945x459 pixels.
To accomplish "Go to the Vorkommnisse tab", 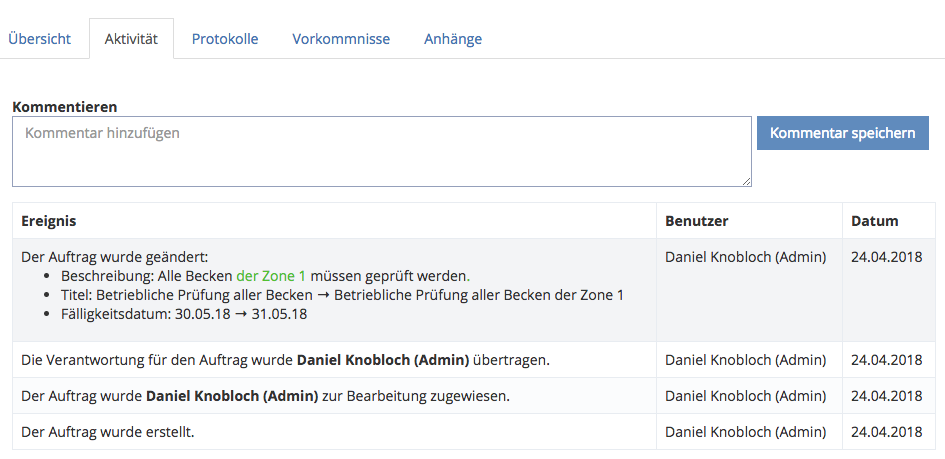I will click(341, 39).
